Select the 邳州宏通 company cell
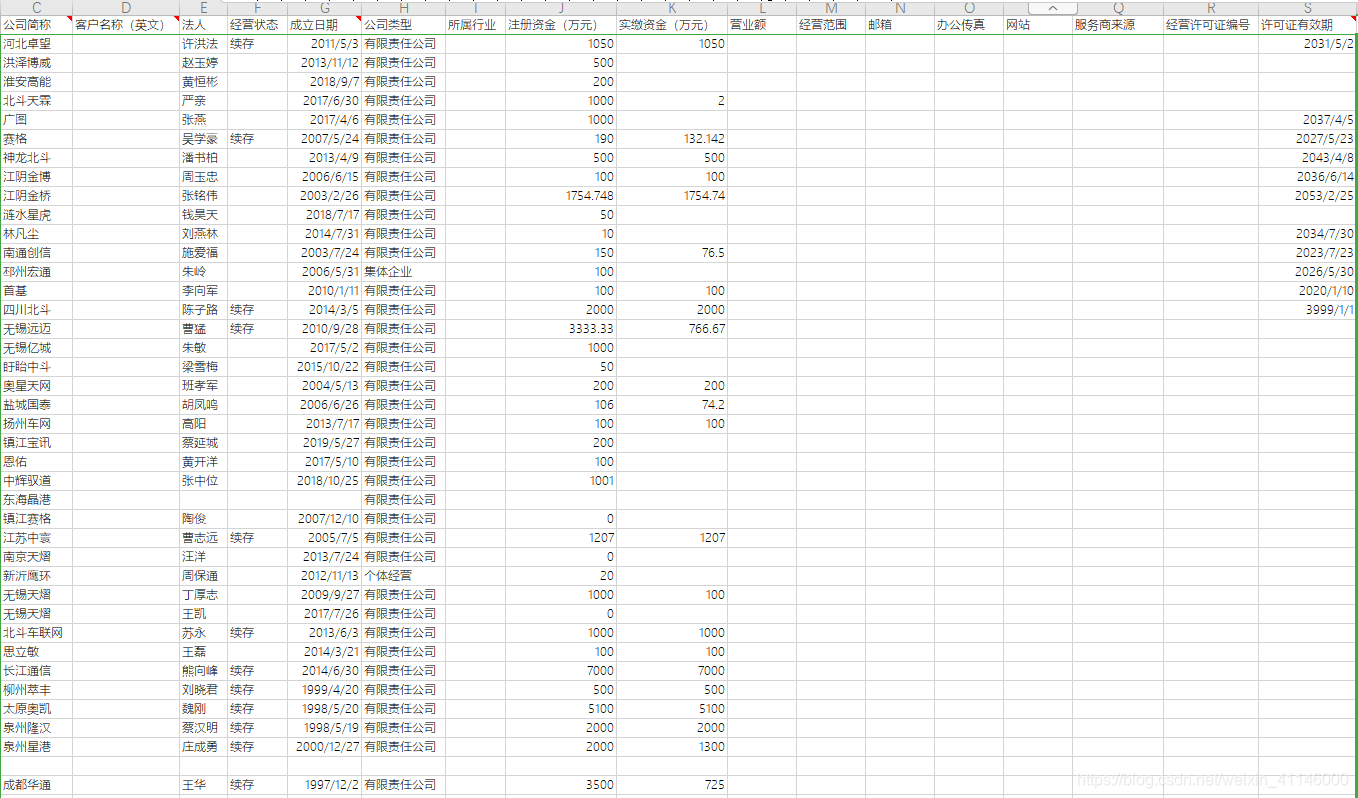The width and height of the screenshot is (1358, 798). [x=36, y=271]
